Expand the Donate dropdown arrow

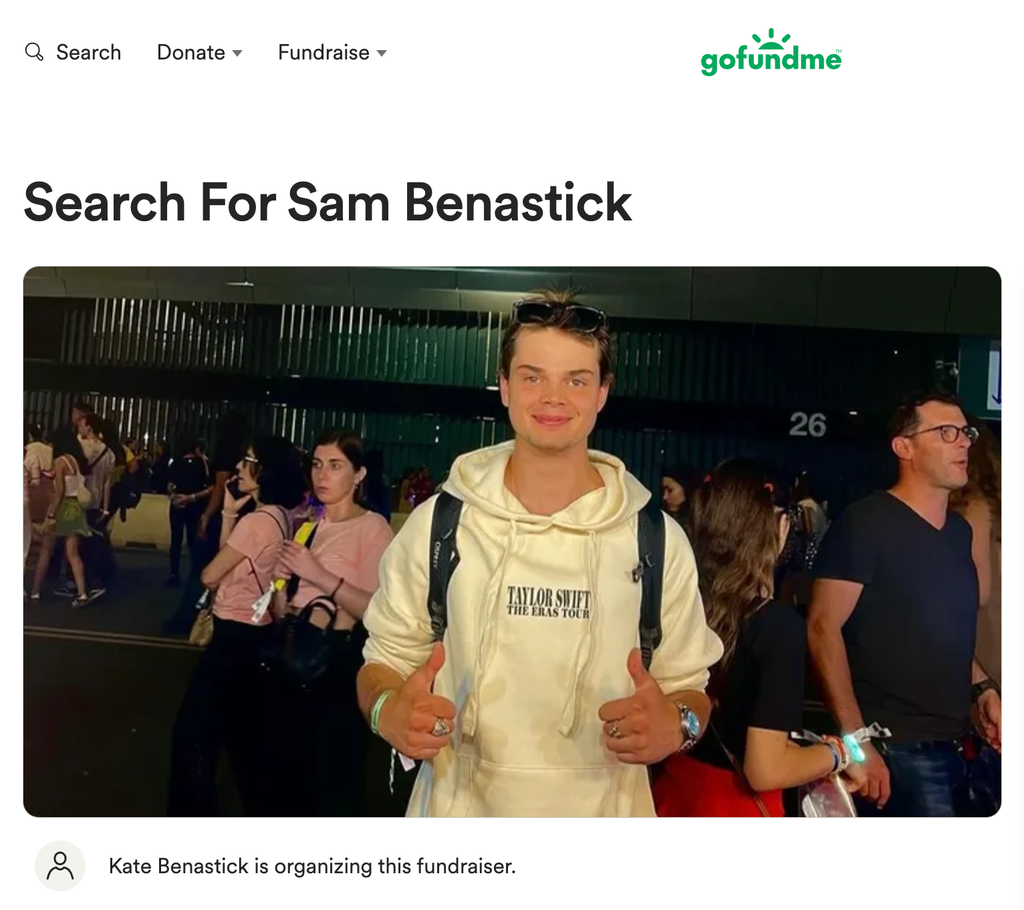point(238,53)
